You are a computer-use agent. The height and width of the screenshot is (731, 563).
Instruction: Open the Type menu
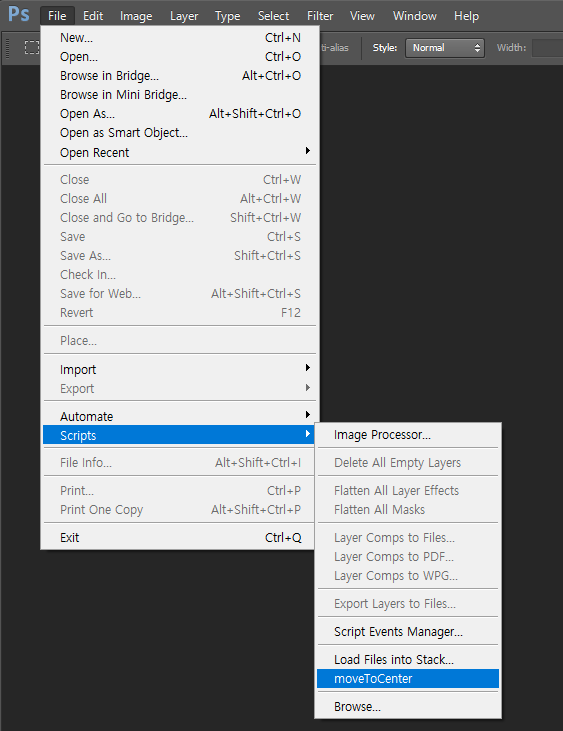227,16
